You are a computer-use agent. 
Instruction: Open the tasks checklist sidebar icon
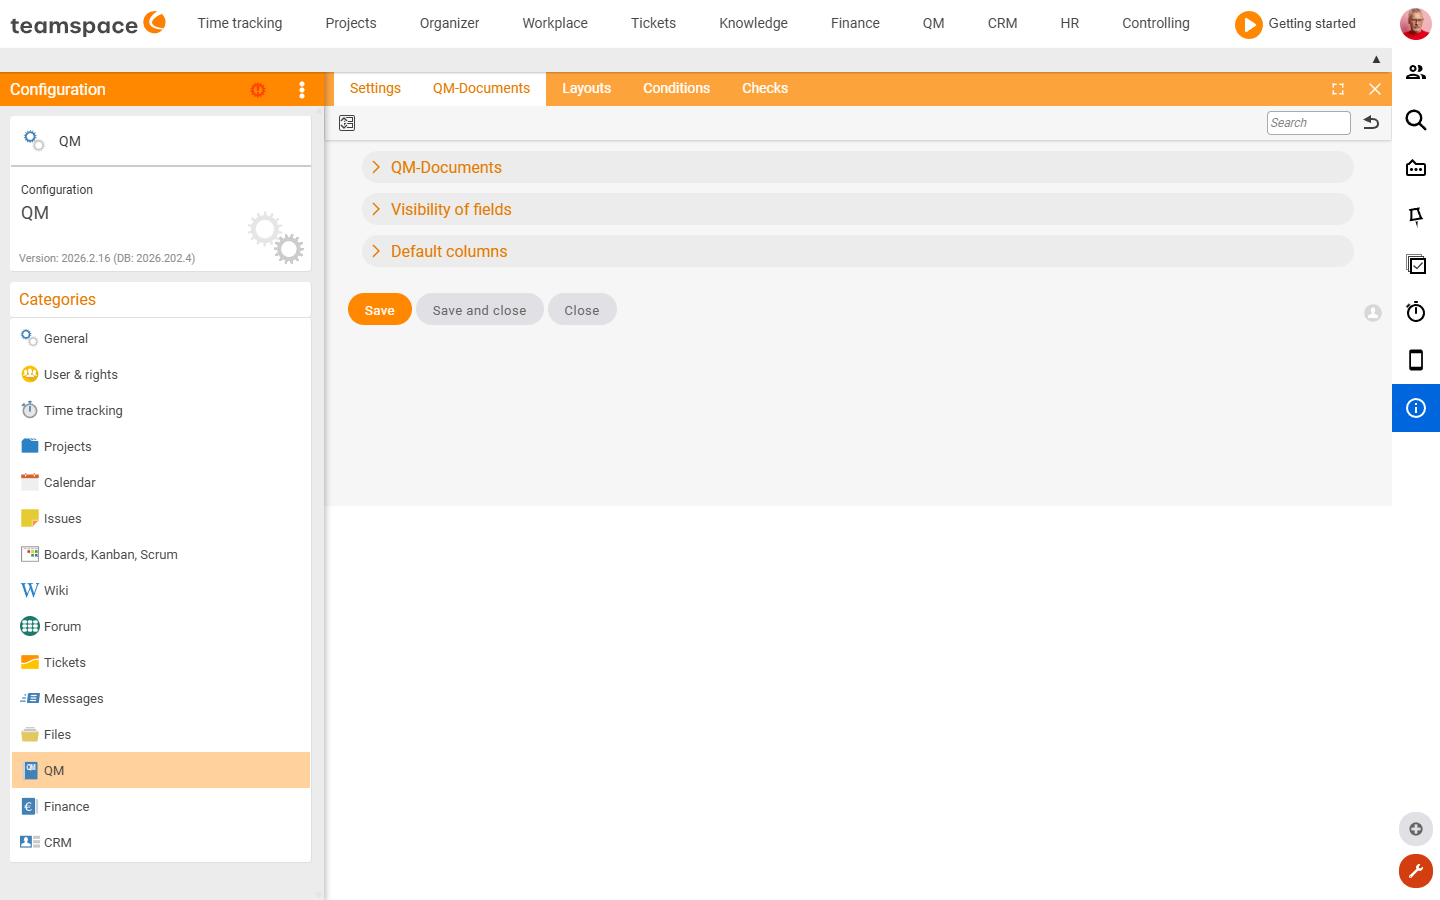[1416, 264]
